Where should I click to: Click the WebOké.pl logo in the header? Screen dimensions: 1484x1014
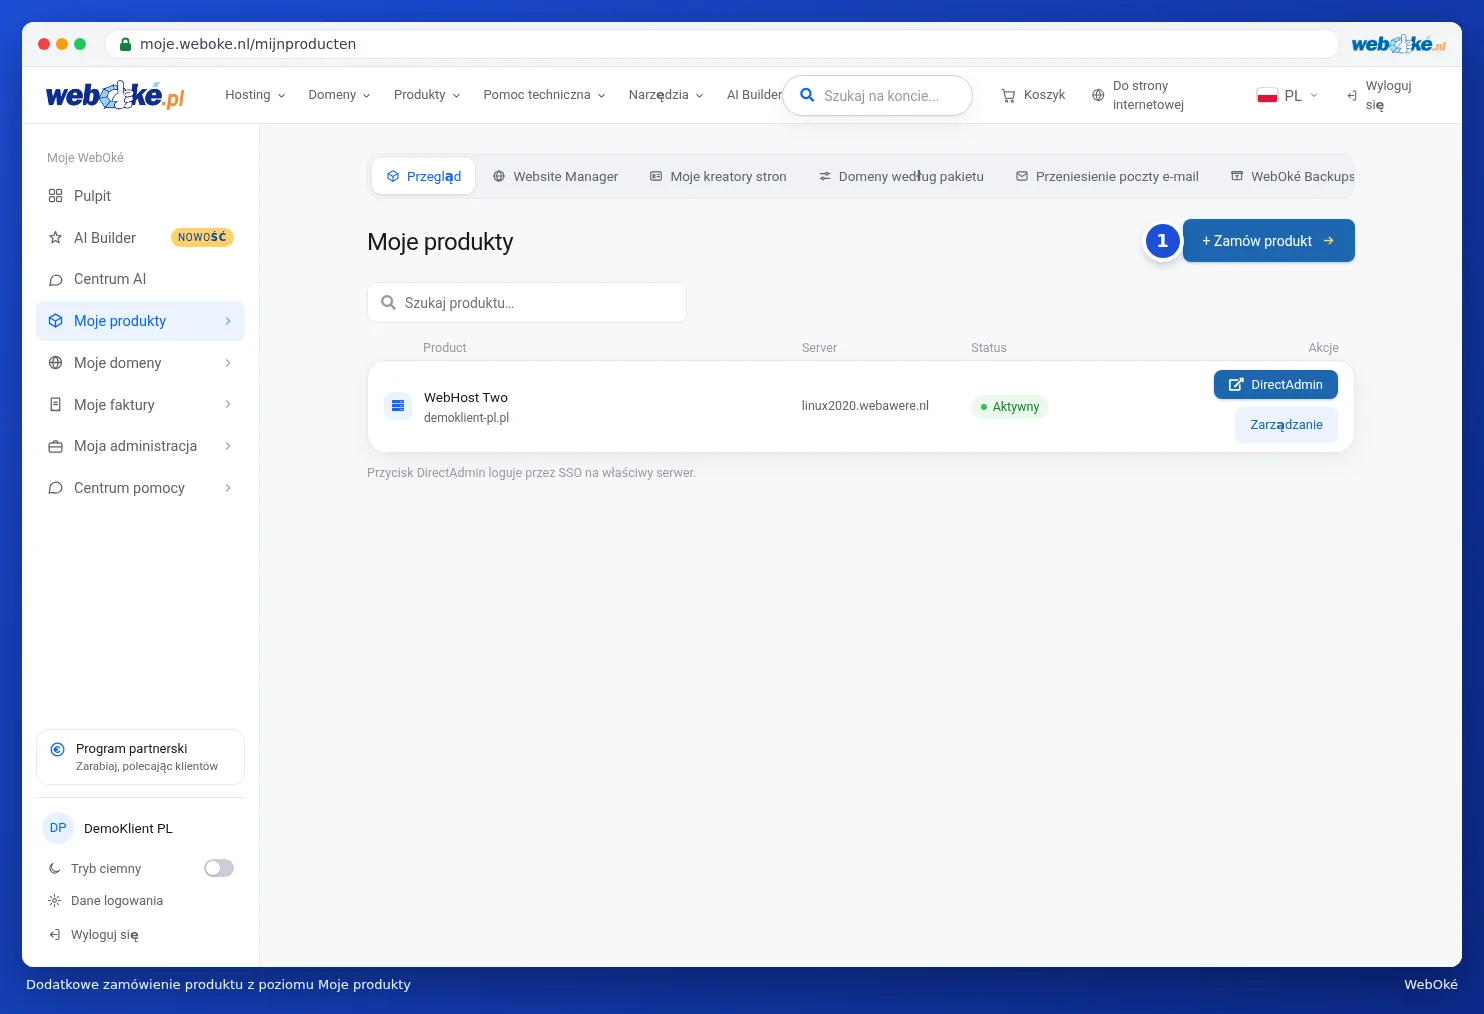tap(115, 95)
